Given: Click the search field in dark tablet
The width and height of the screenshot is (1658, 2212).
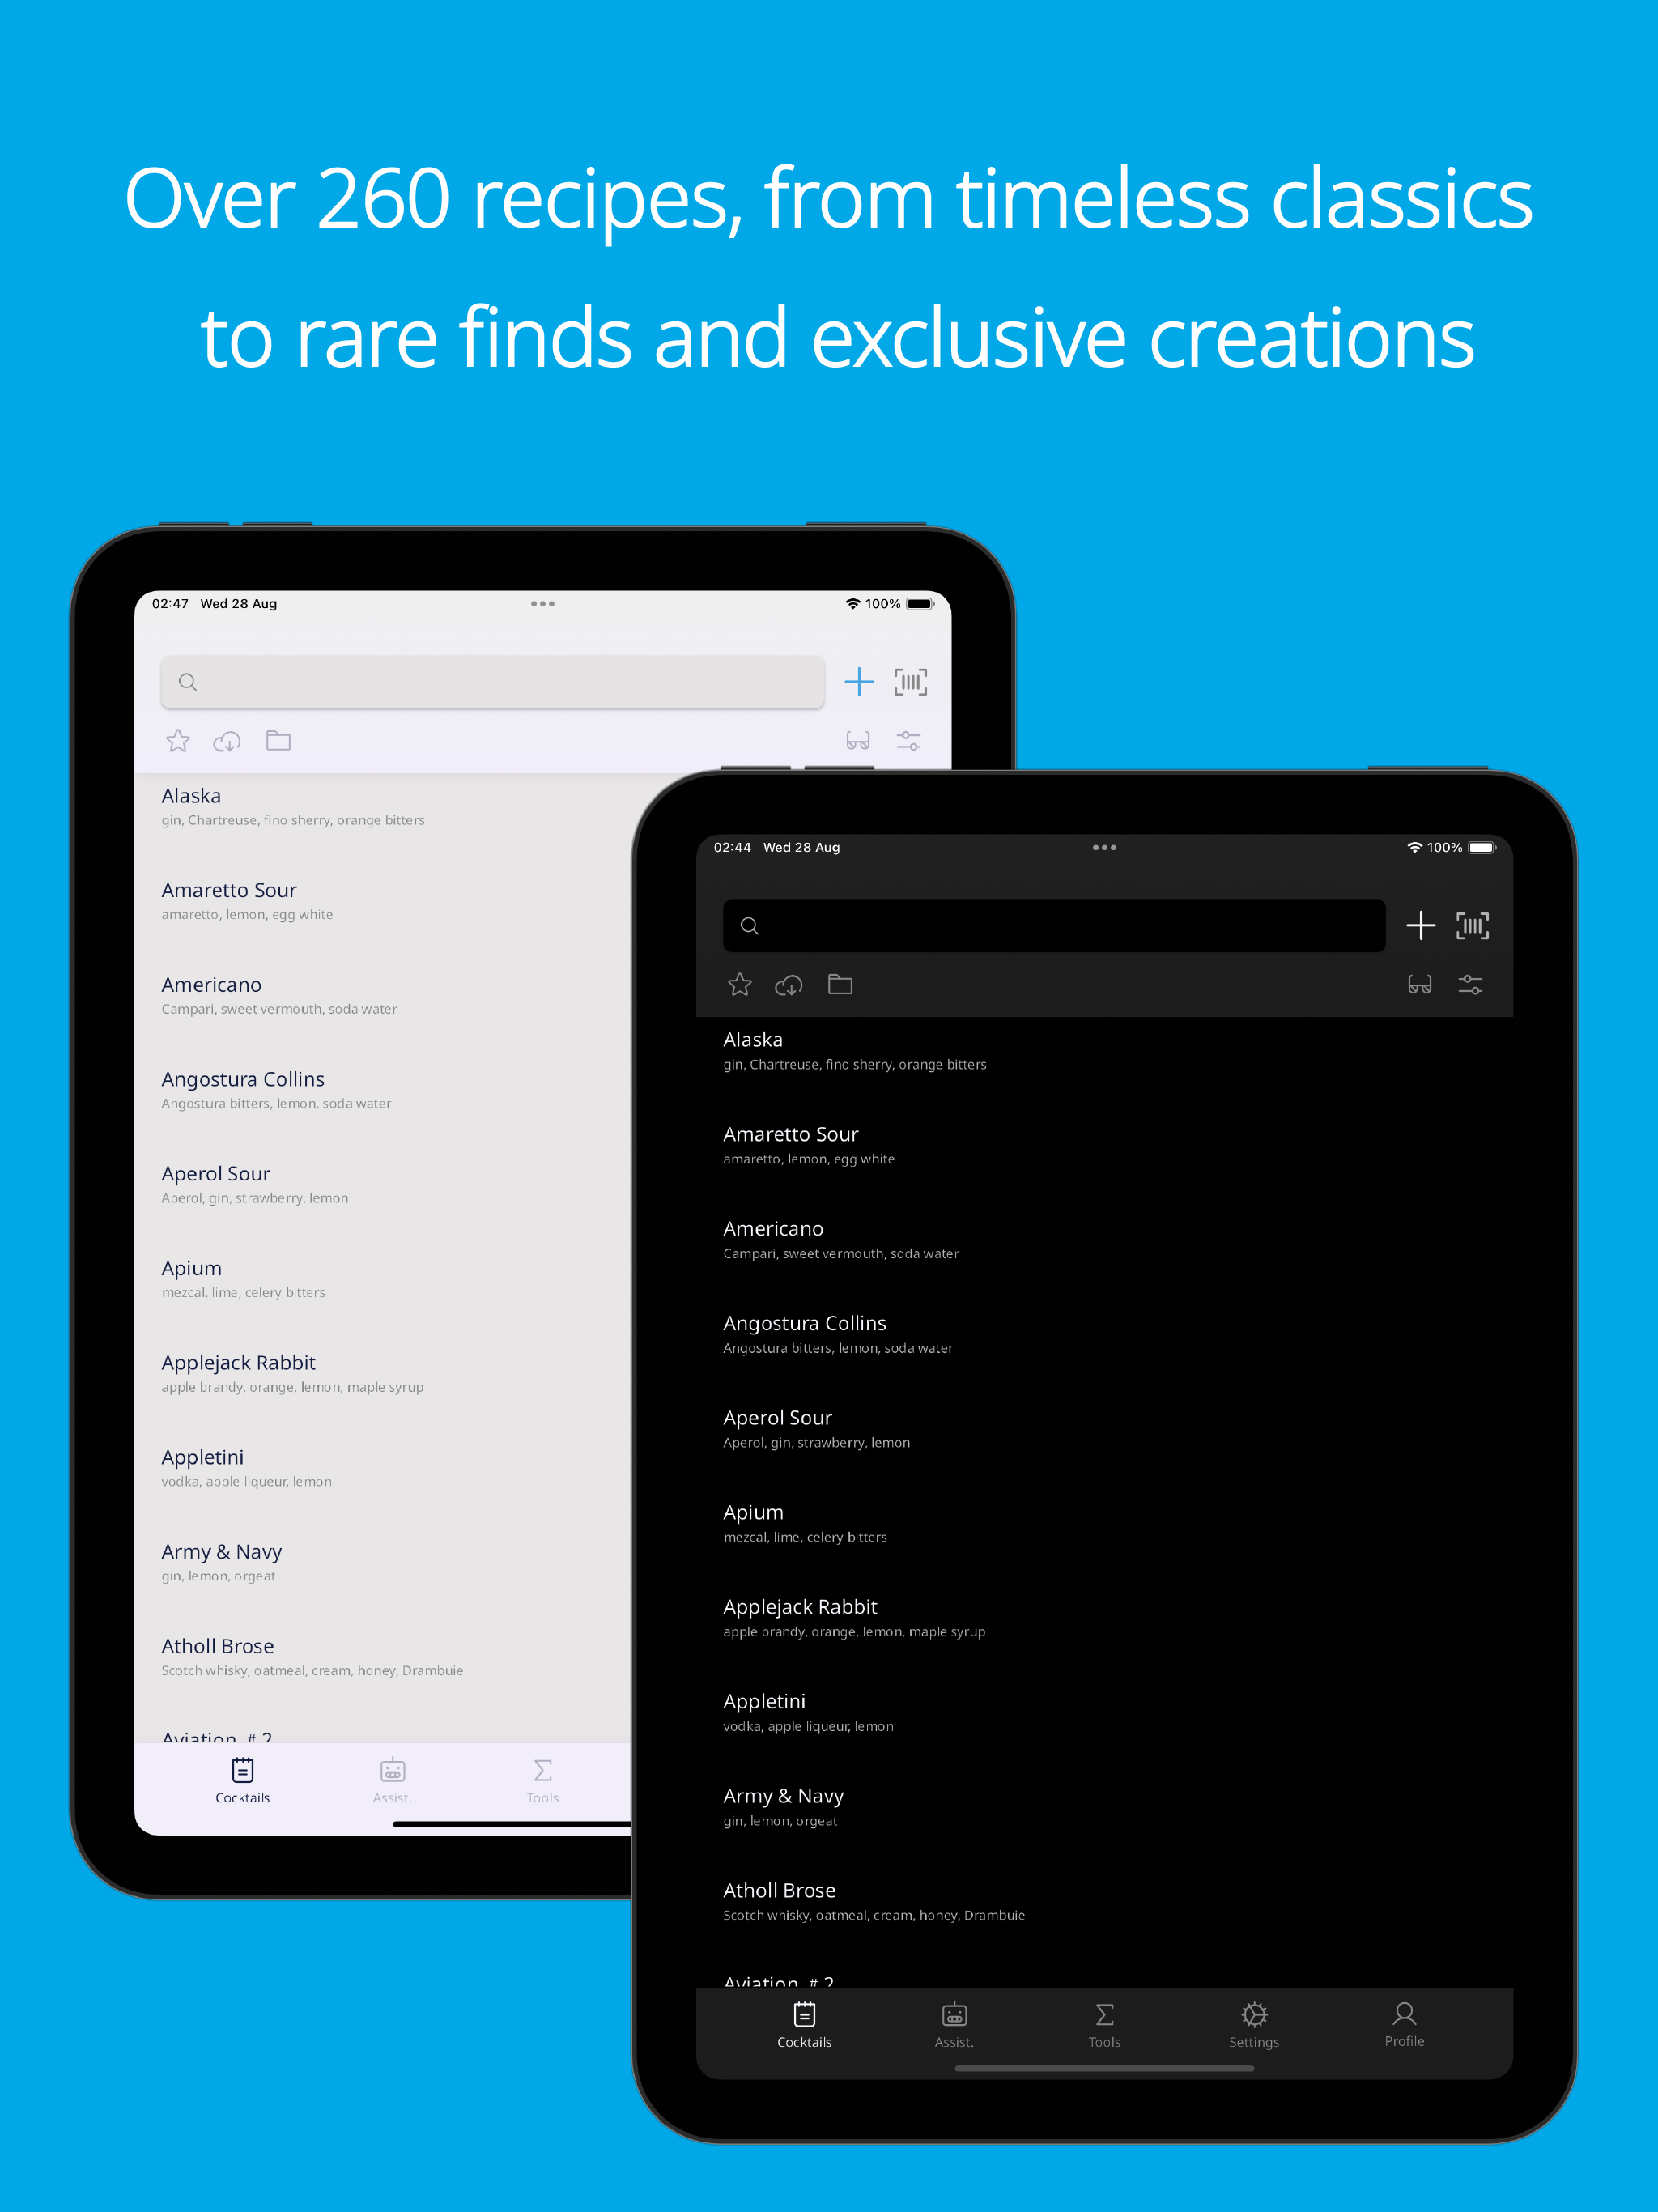Looking at the screenshot, I should coord(1054,926).
